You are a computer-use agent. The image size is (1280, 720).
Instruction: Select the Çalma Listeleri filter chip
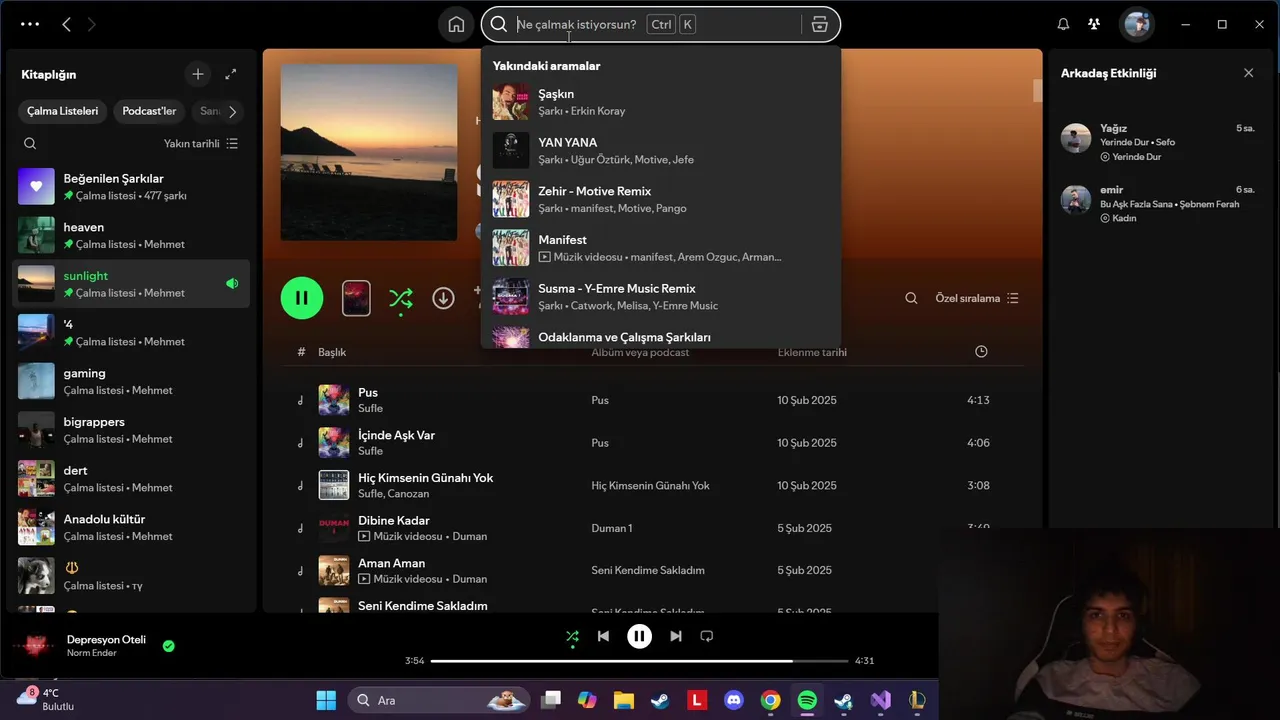(x=62, y=111)
